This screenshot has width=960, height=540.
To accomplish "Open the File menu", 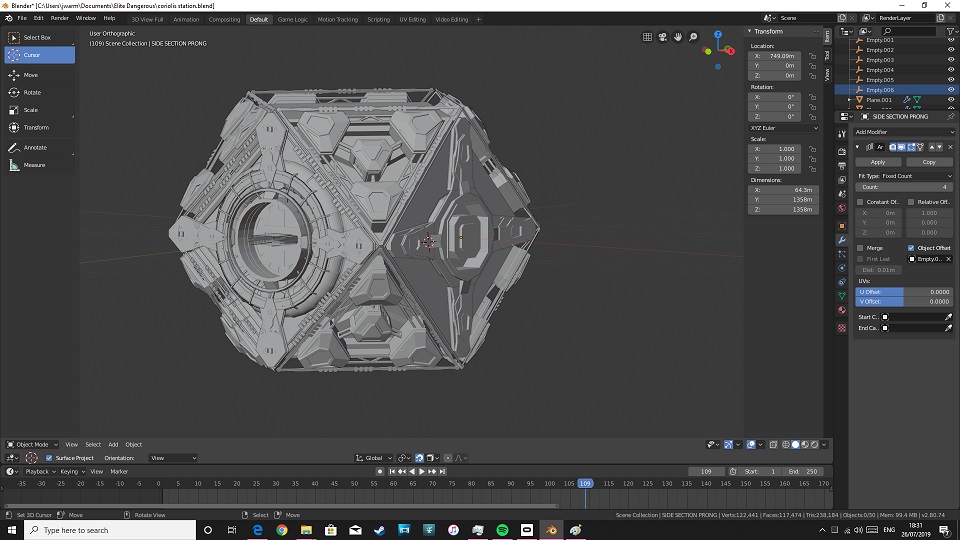I will (x=22, y=18).
